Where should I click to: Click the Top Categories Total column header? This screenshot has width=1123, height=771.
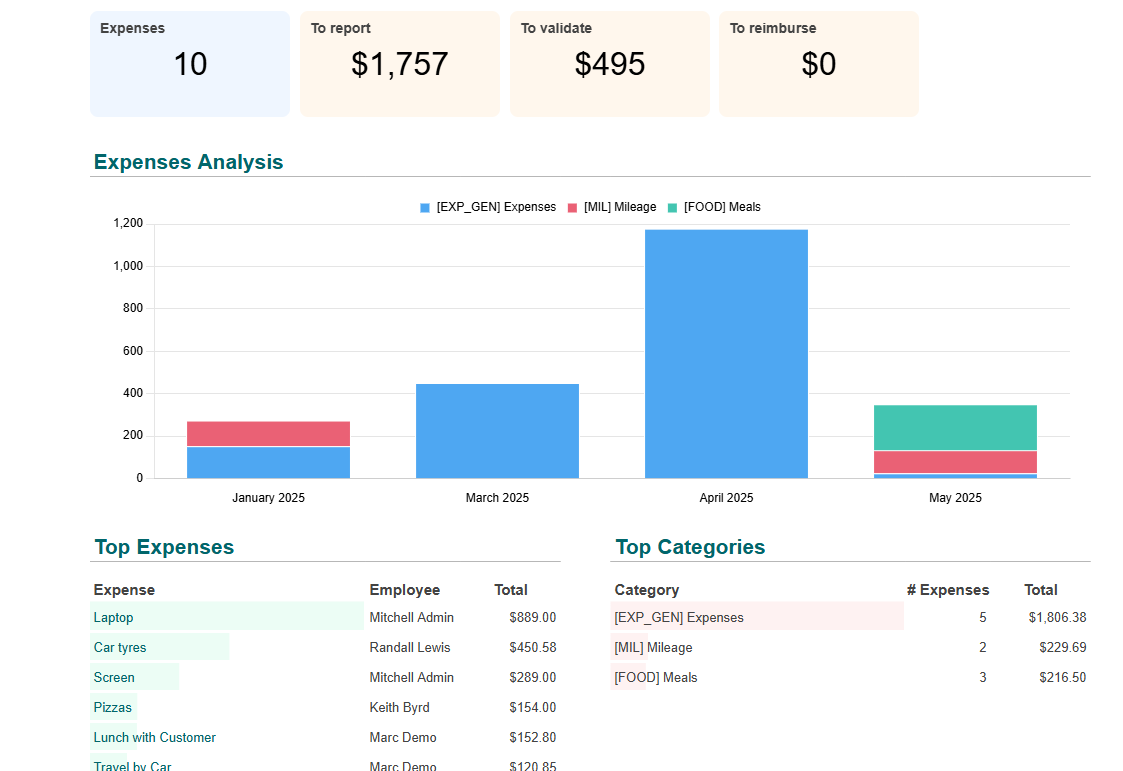coord(1040,590)
